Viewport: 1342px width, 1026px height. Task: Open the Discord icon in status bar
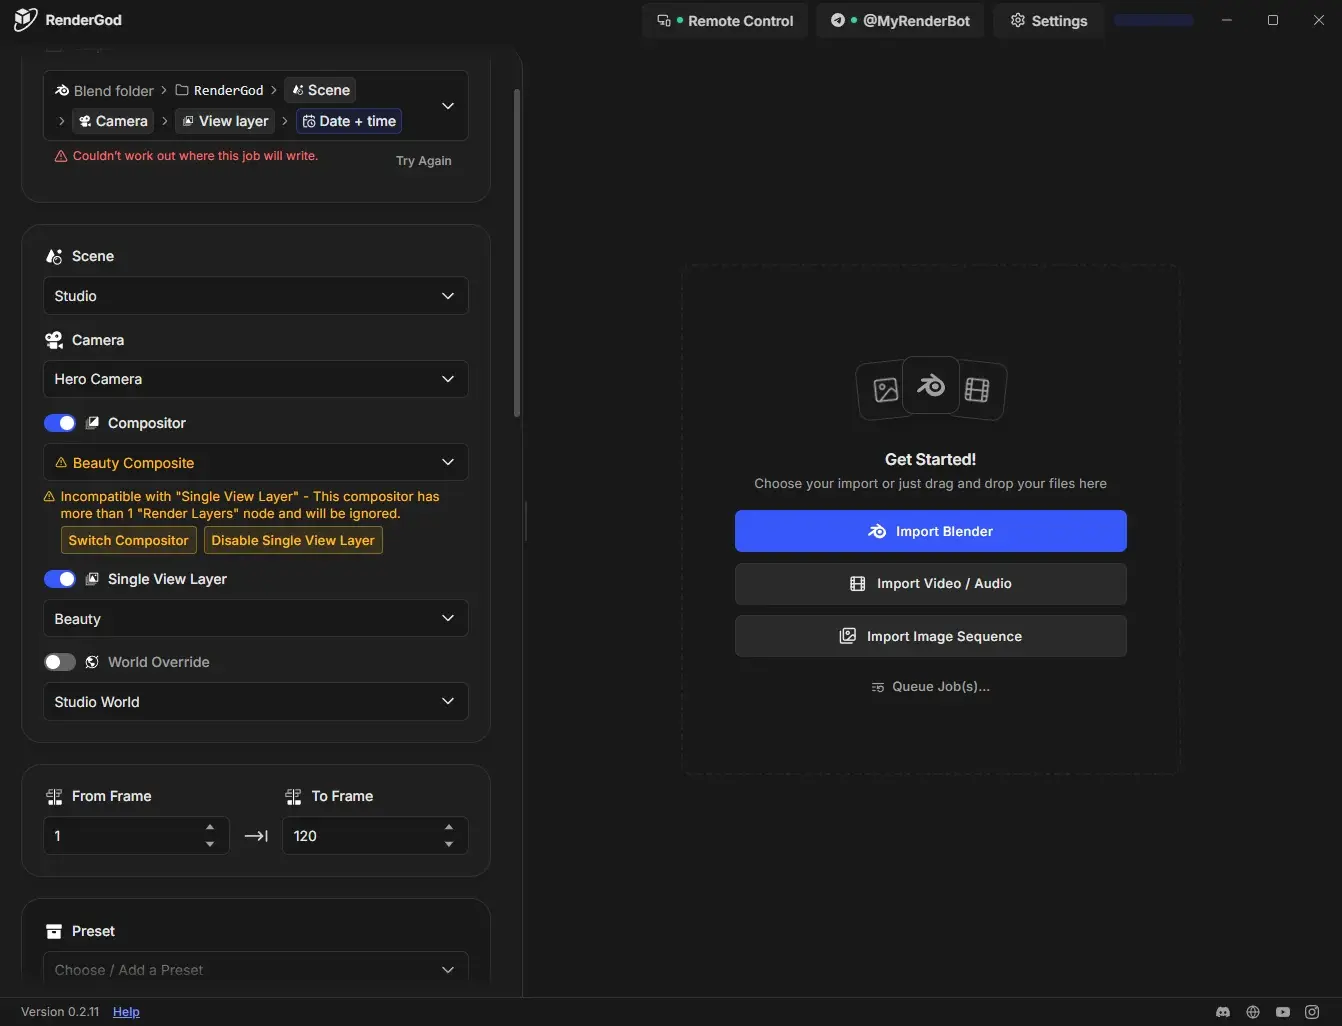1222,1012
